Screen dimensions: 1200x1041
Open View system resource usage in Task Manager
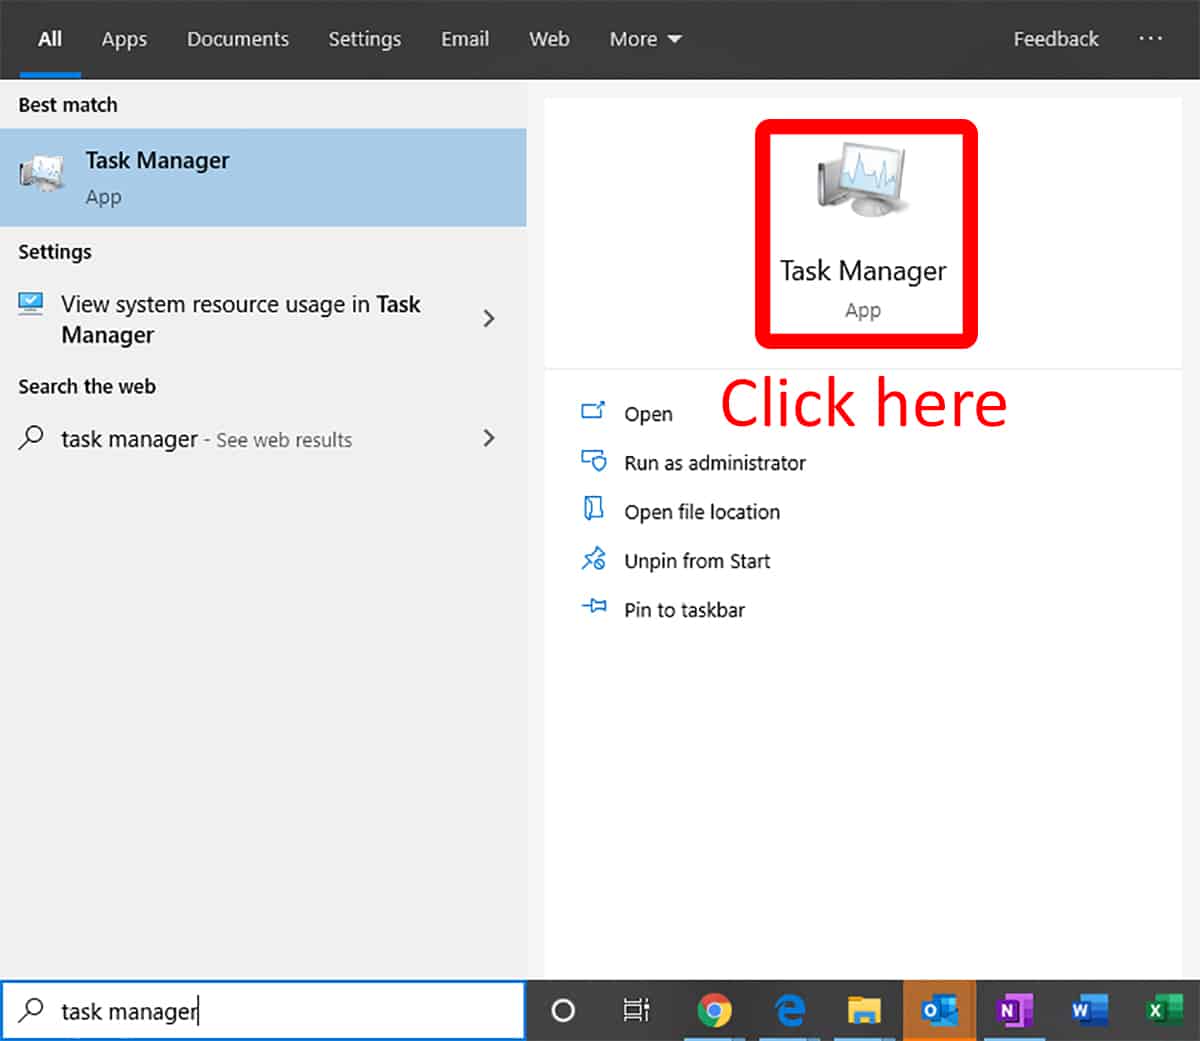263,319
